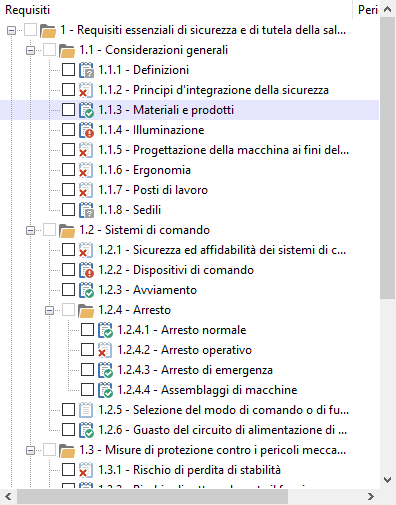Click the unknown-status icon beside 1.1.1 Definizioni
Screen dimensions: 396x505
click(86, 70)
